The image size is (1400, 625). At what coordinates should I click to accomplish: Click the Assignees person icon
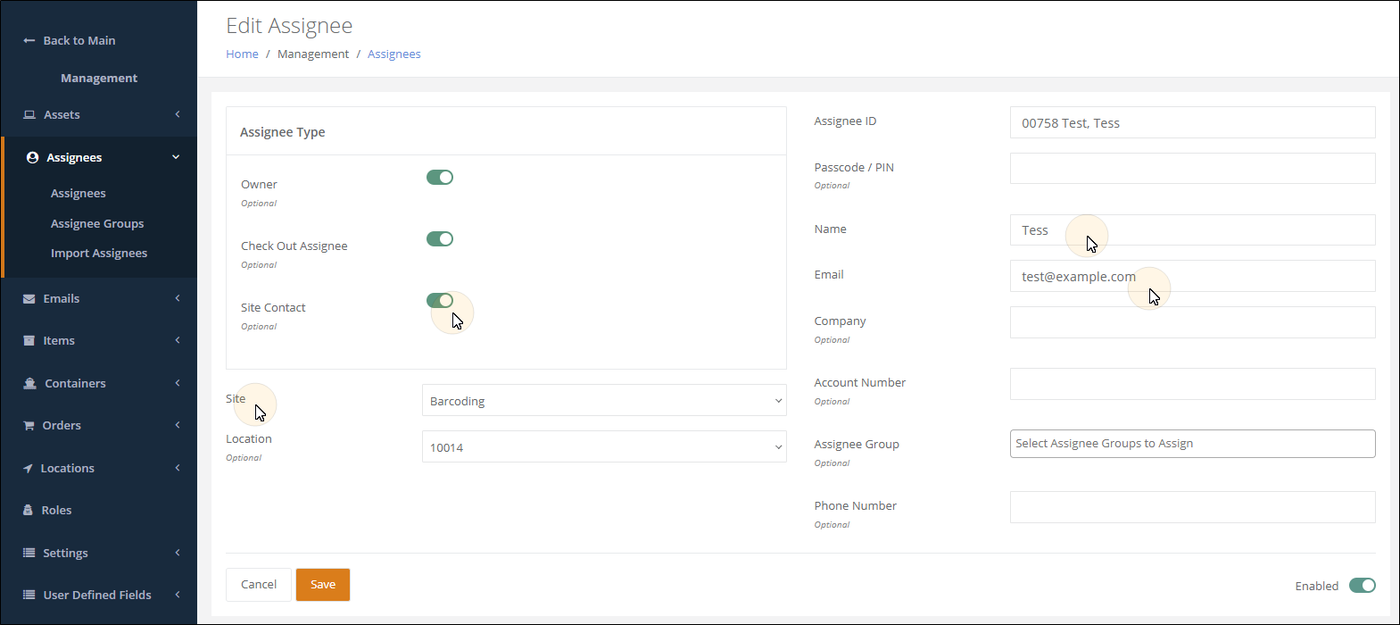tap(33, 158)
